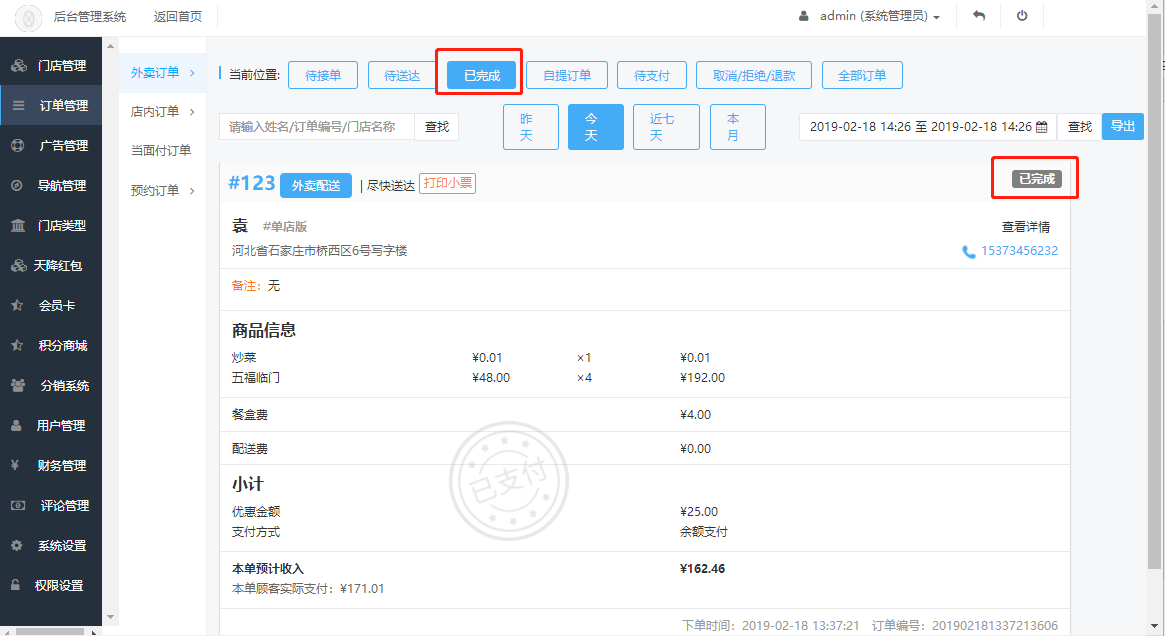Click the 外卖配送 label button
The height and width of the screenshot is (636, 1165).
pyautogui.click(x=316, y=185)
